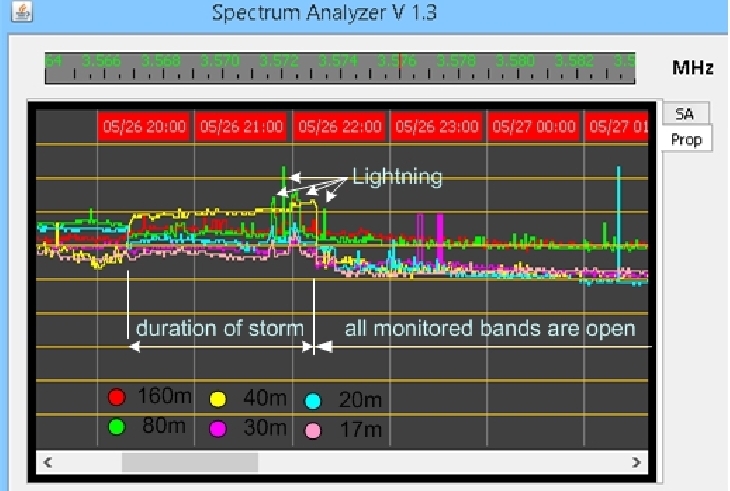
Task: Select the pink 17m legend dot
Action: [x=312, y=430]
